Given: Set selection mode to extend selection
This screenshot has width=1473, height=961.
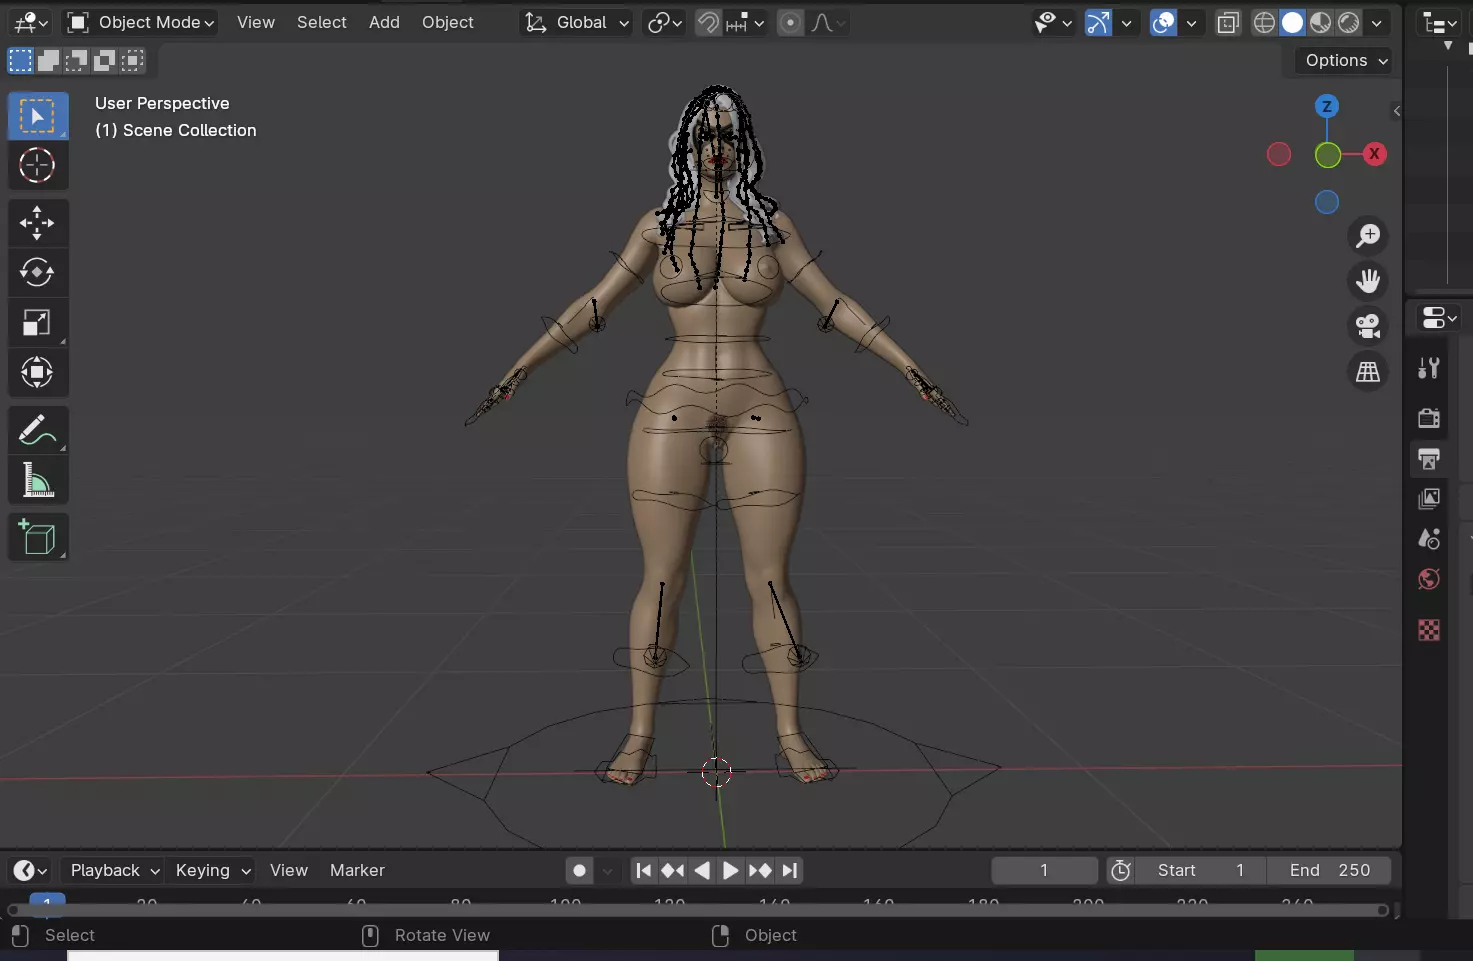Looking at the screenshot, I should coord(48,61).
